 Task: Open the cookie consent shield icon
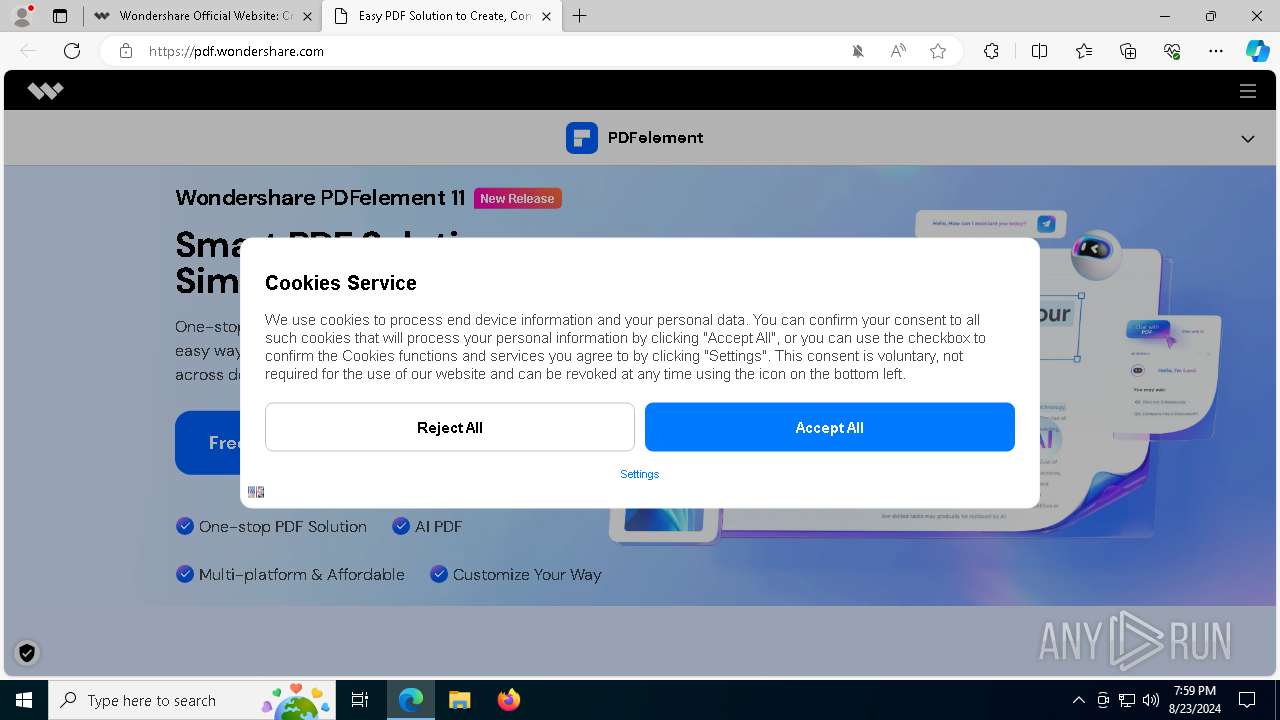click(27, 653)
